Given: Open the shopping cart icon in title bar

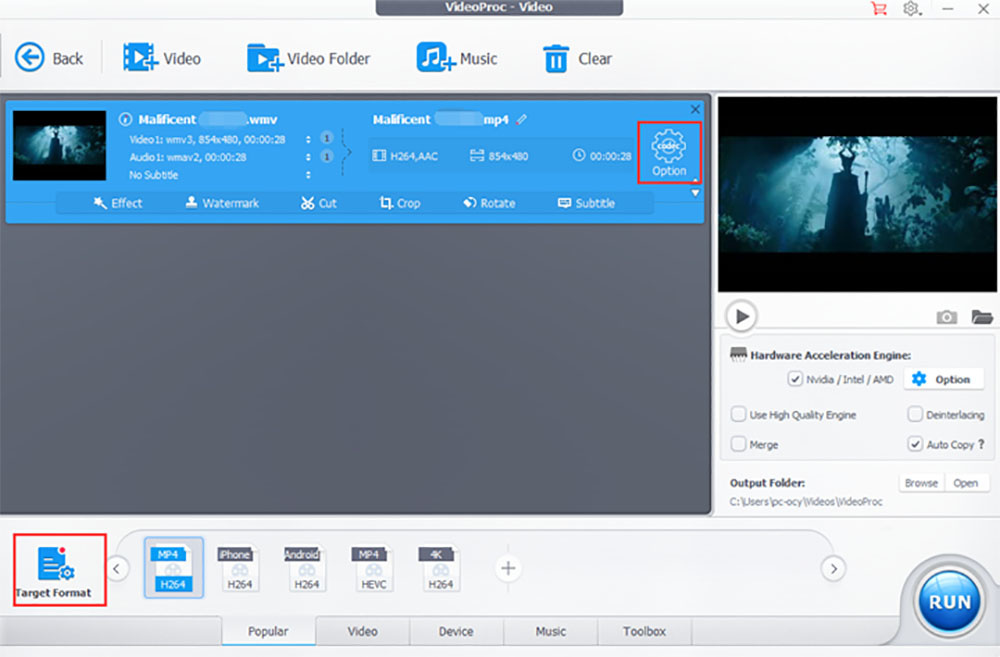Looking at the screenshot, I should 879,9.
